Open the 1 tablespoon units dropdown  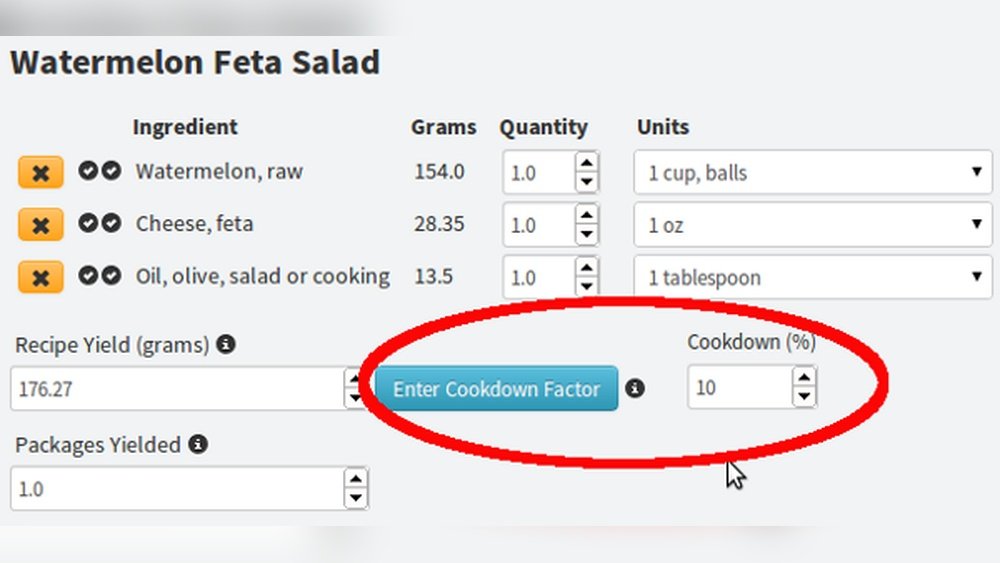coord(812,277)
